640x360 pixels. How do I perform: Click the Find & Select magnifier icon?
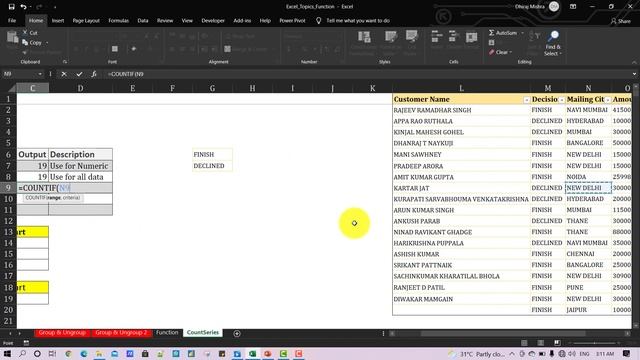[x=553, y=36]
